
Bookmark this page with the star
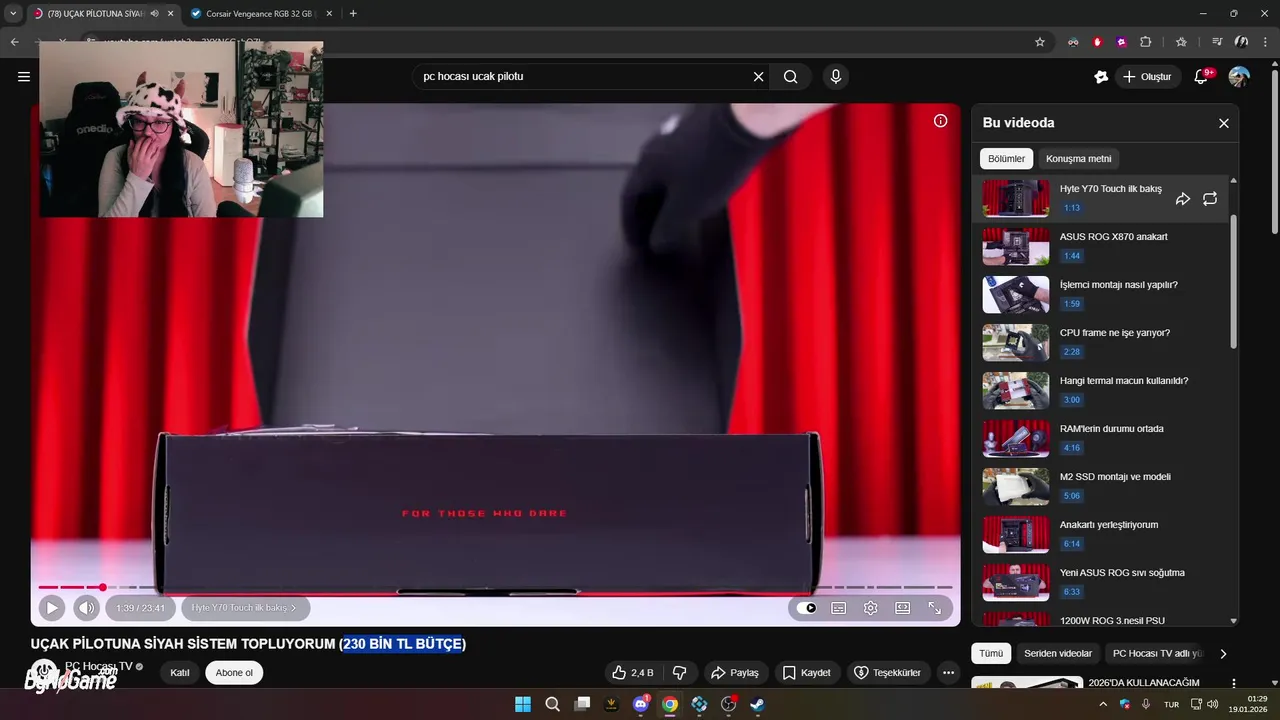[1040, 42]
